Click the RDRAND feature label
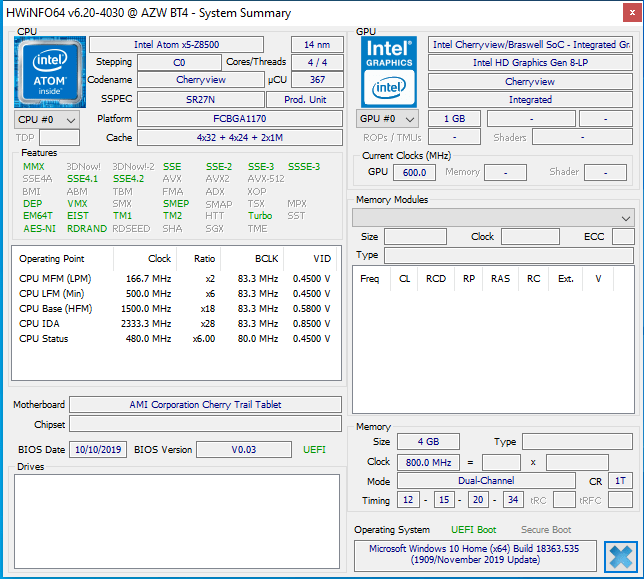The height and width of the screenshot is (579, 644). point(87,228)
